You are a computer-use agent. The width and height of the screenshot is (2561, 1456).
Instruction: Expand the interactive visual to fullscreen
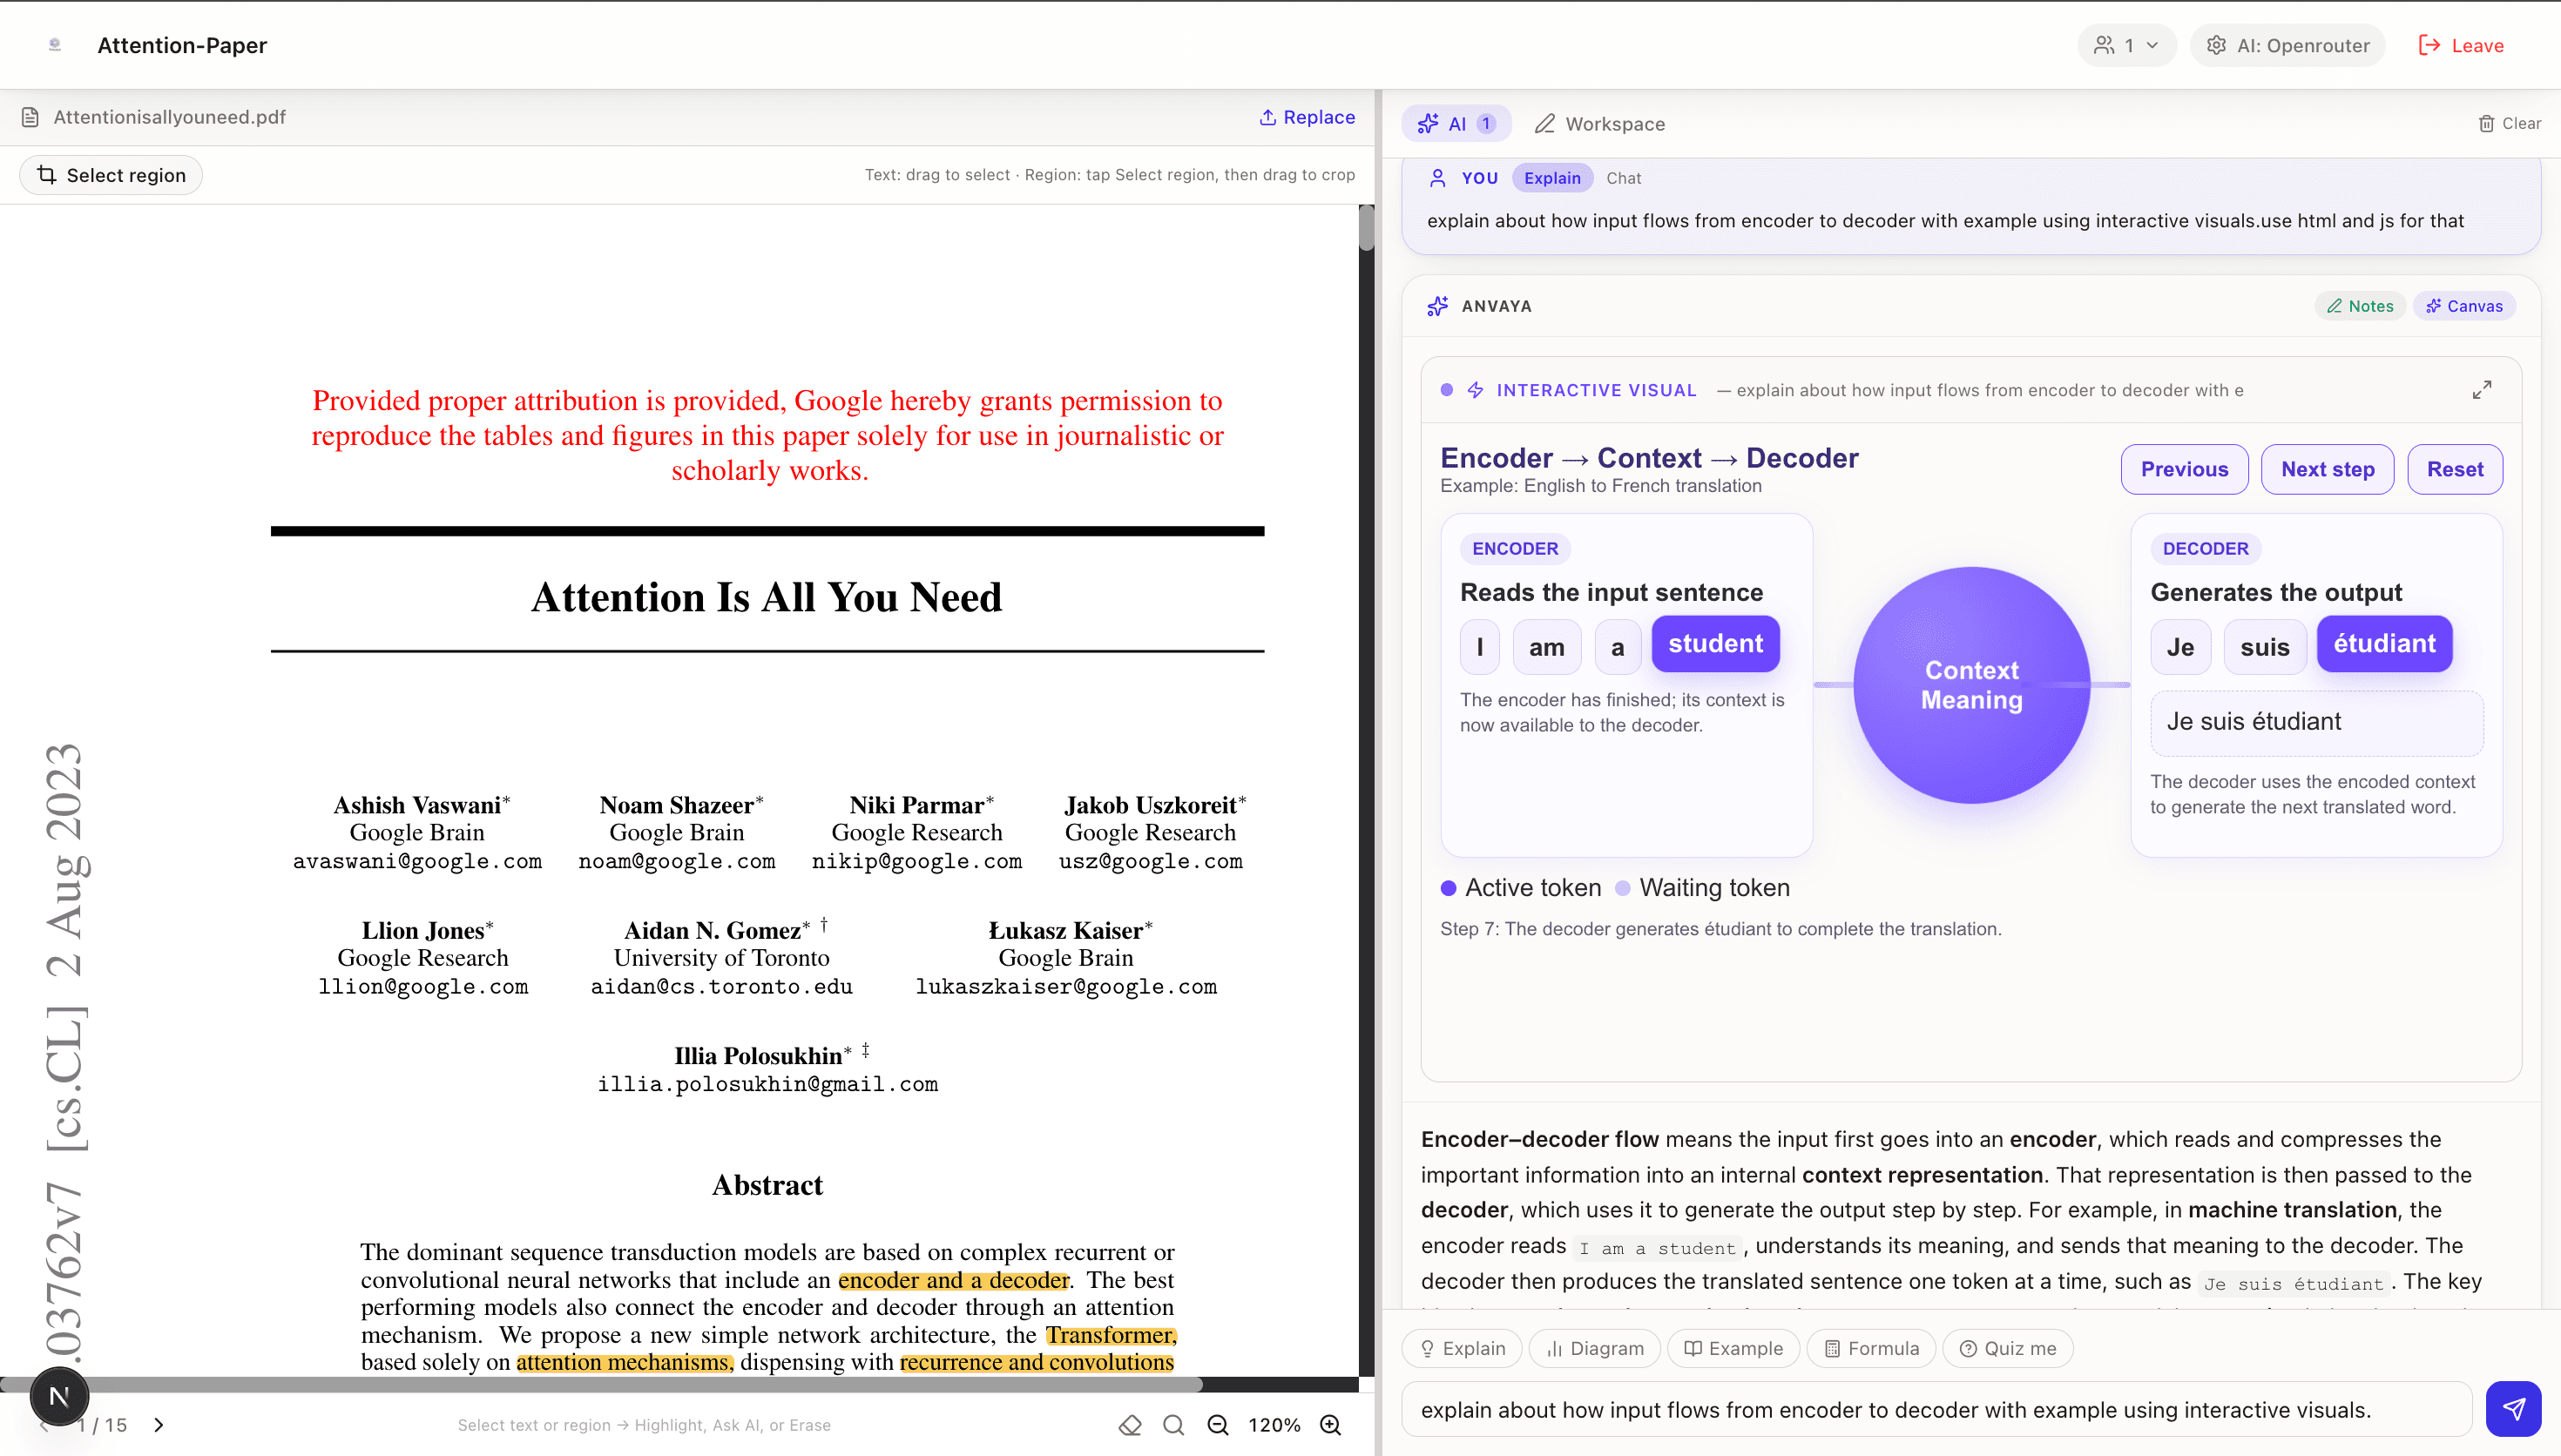click(x=2482, y=390)
